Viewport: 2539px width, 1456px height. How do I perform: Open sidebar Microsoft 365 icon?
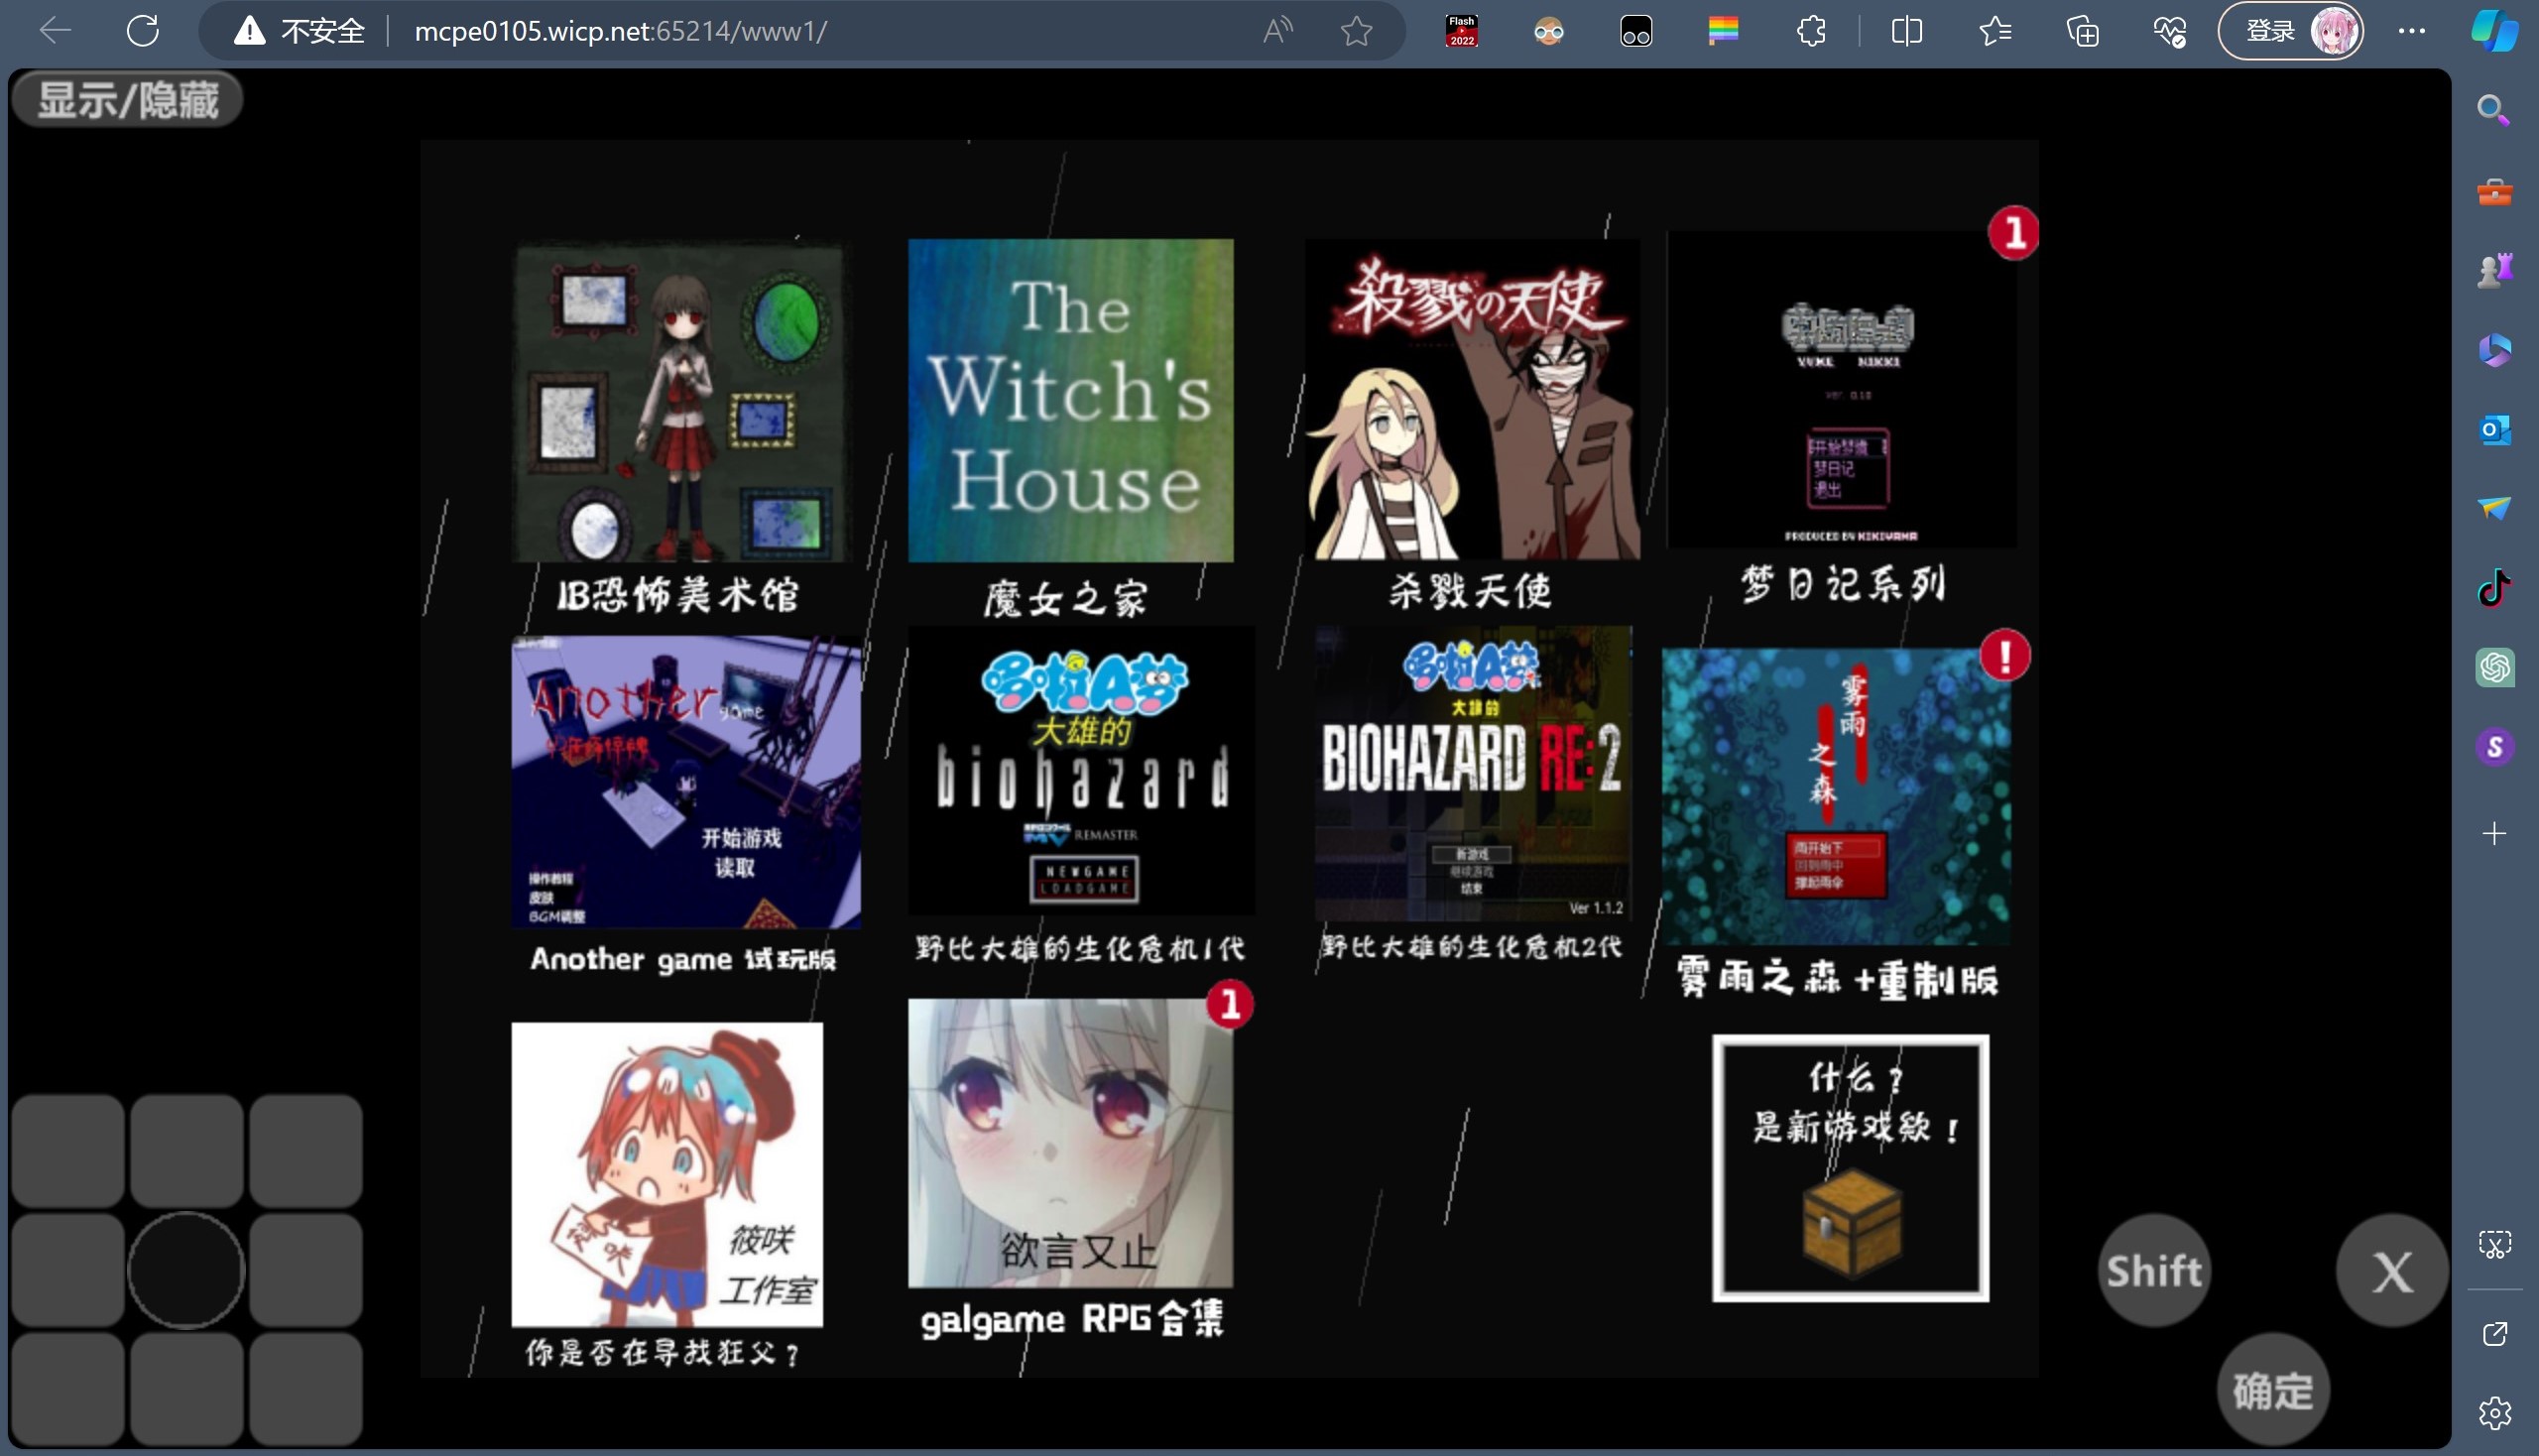tap(2494, 350)
